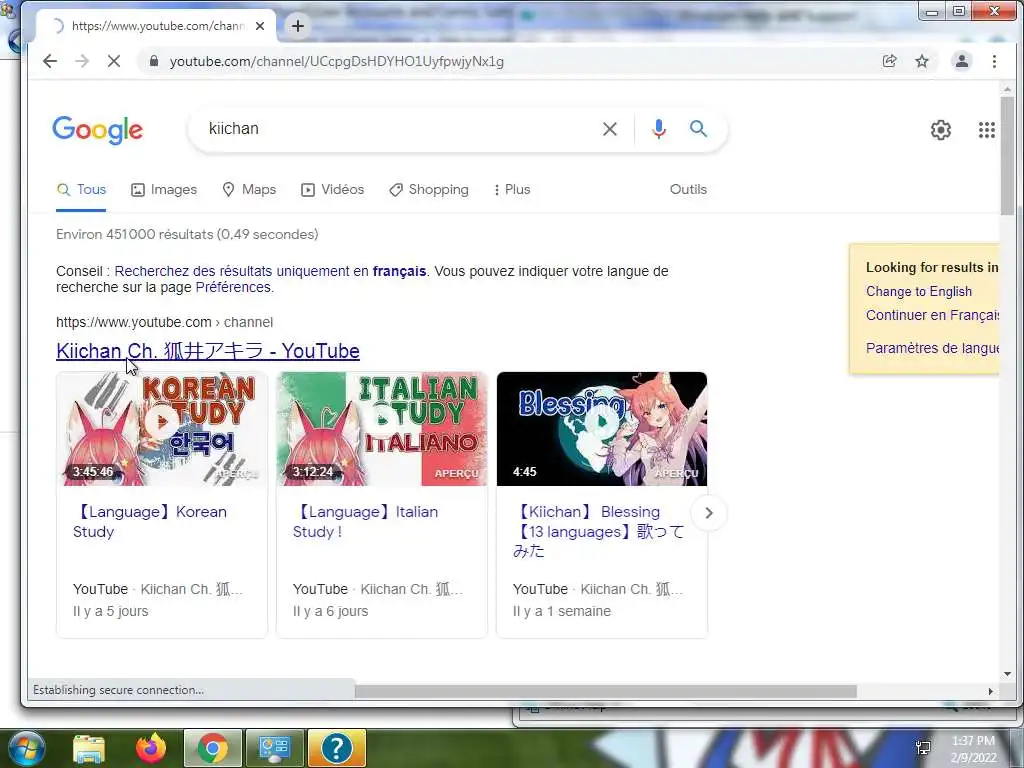
Task: Open a new tab with the plus button
Action: coord(298,26)
